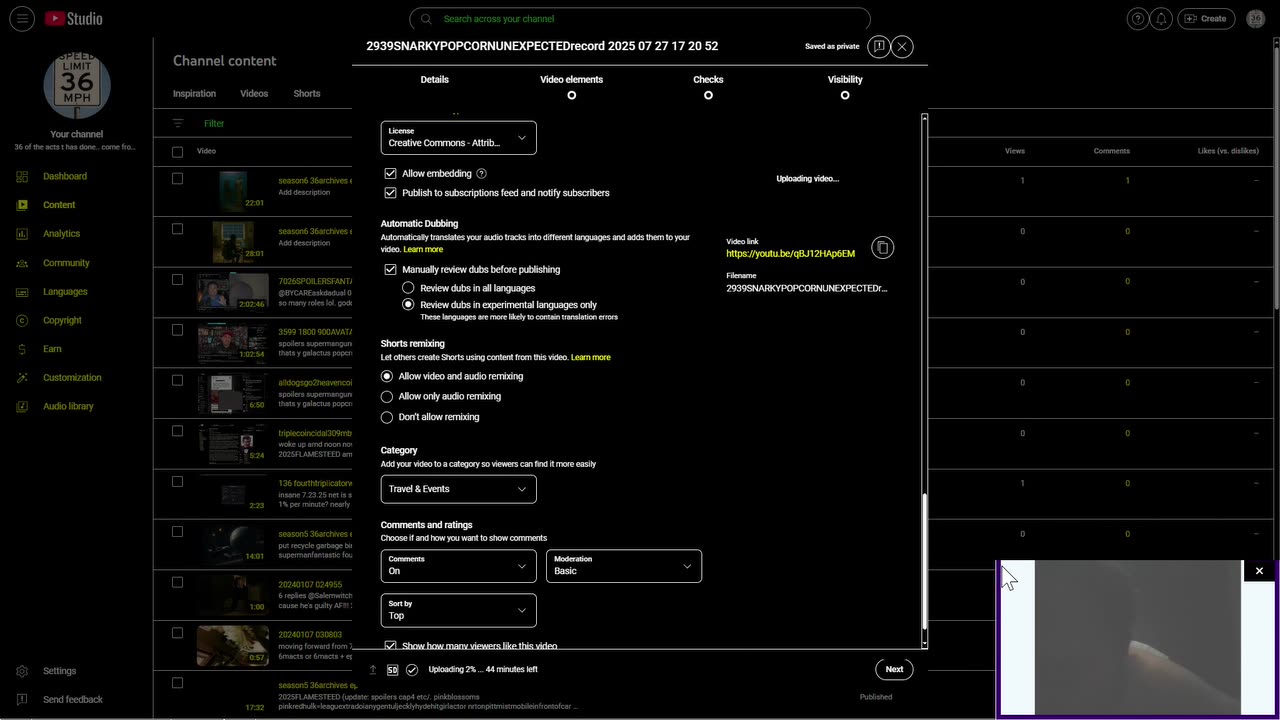Select Allow only audio remixing
The width and height of the screenshot is (1280, 720).
coord(387,397)
